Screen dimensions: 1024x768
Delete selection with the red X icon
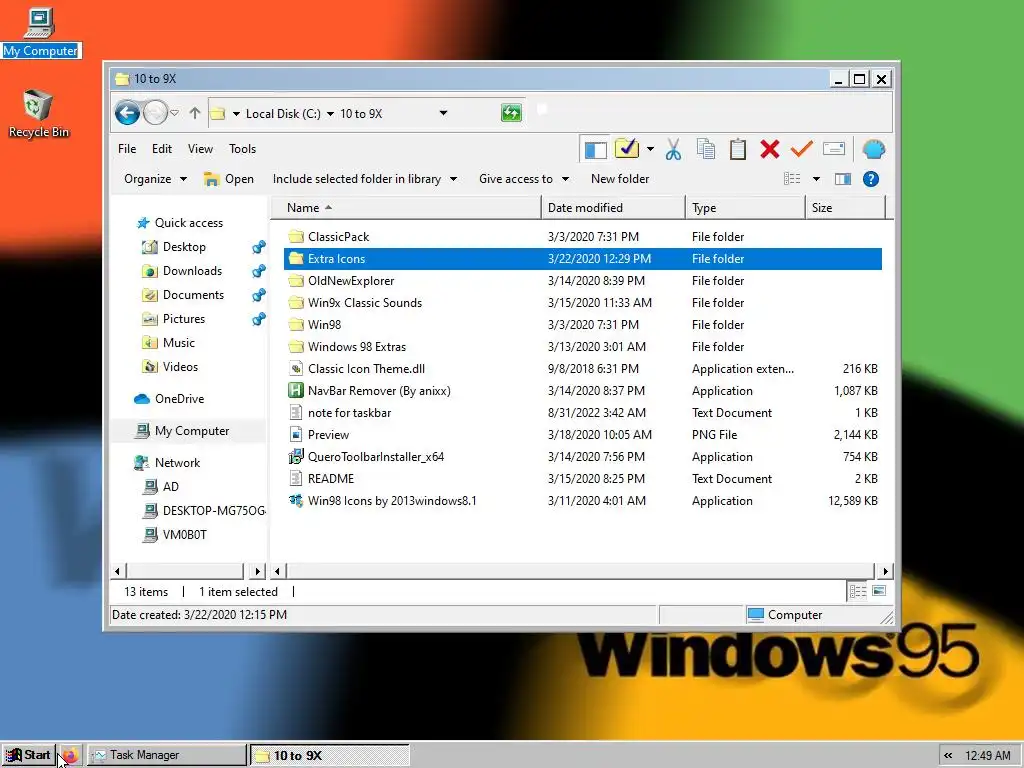click(x=769, y=150)
